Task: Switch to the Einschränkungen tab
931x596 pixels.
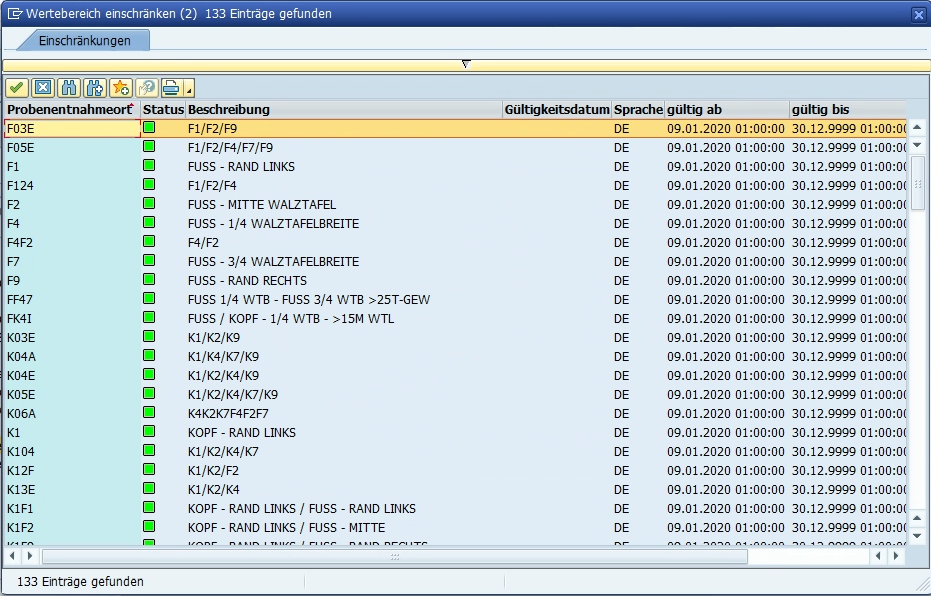Action: pos(84,40)
